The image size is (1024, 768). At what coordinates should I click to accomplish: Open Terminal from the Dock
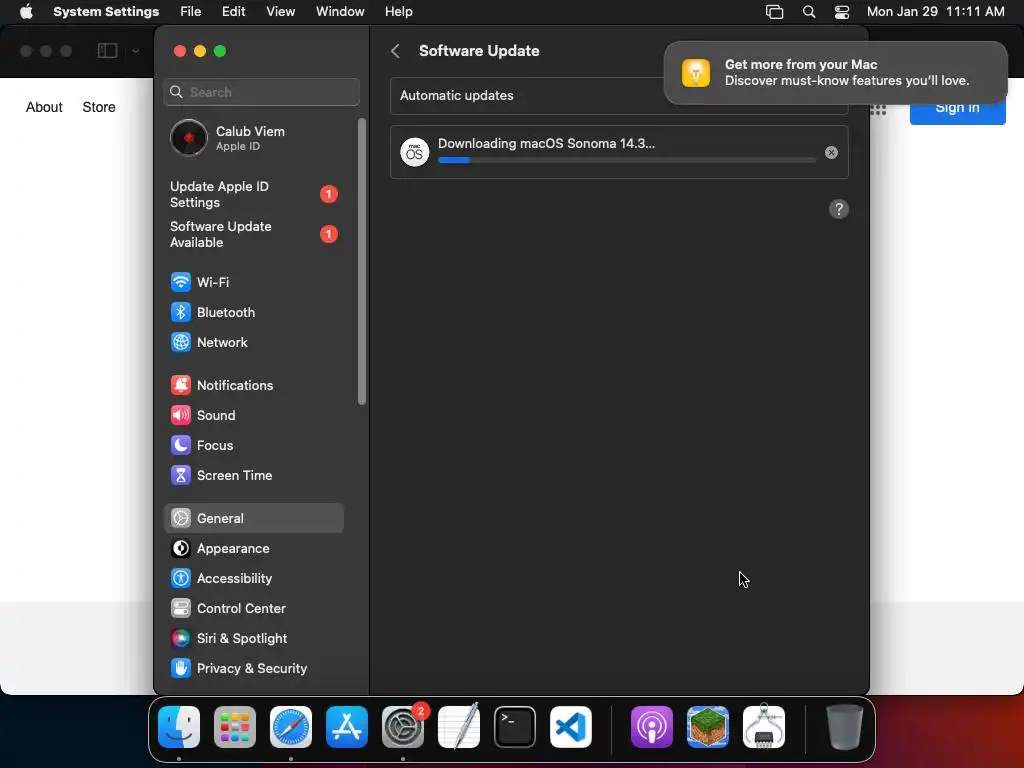(x=515, y=727)
